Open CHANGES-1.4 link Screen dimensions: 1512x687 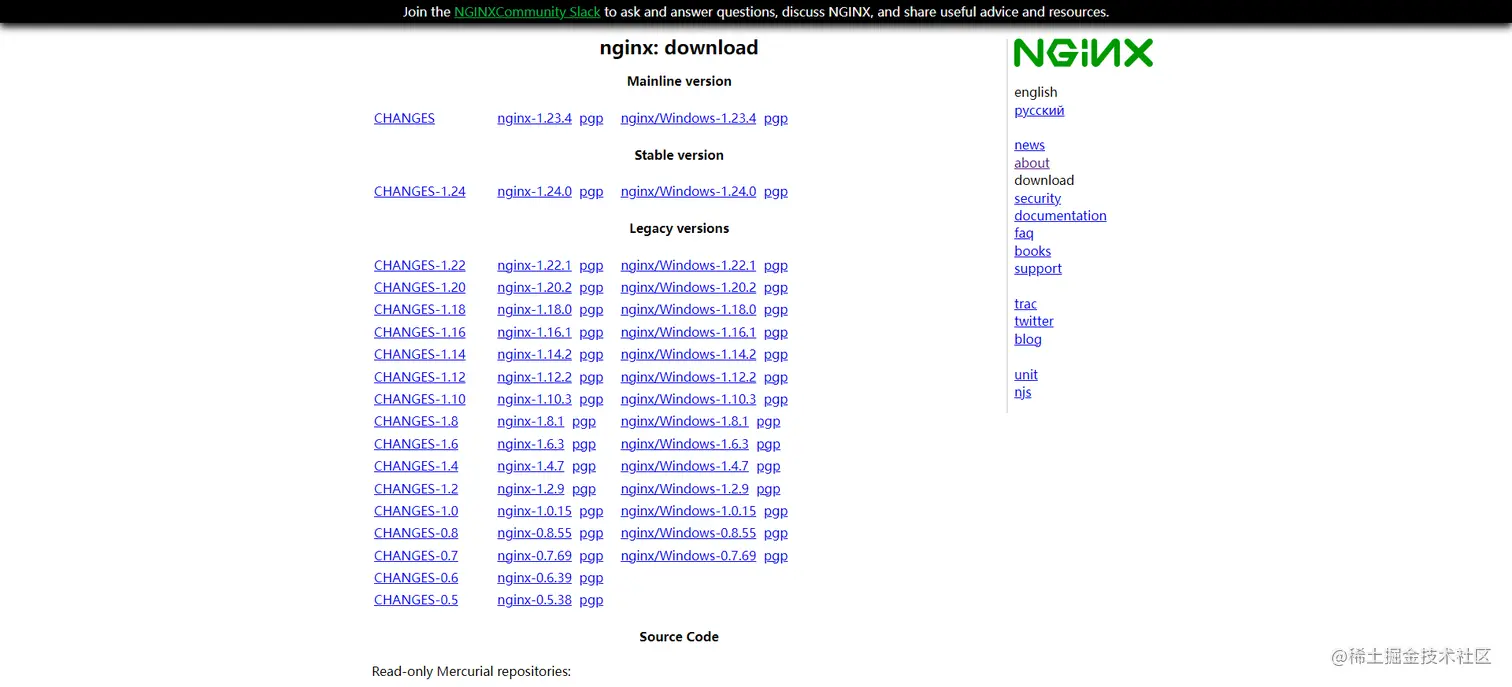coord(416,466)
